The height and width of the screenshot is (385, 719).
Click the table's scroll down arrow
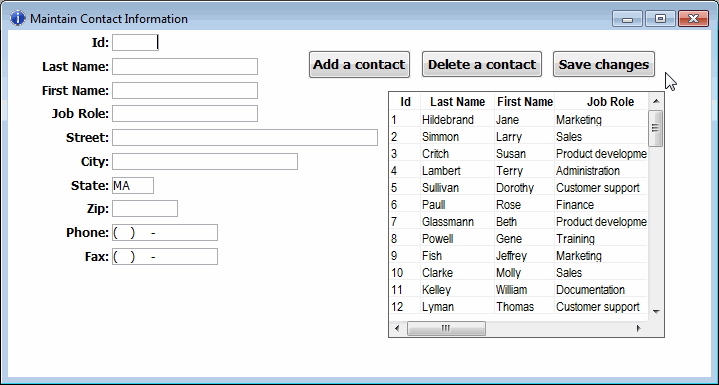[656, 312]
